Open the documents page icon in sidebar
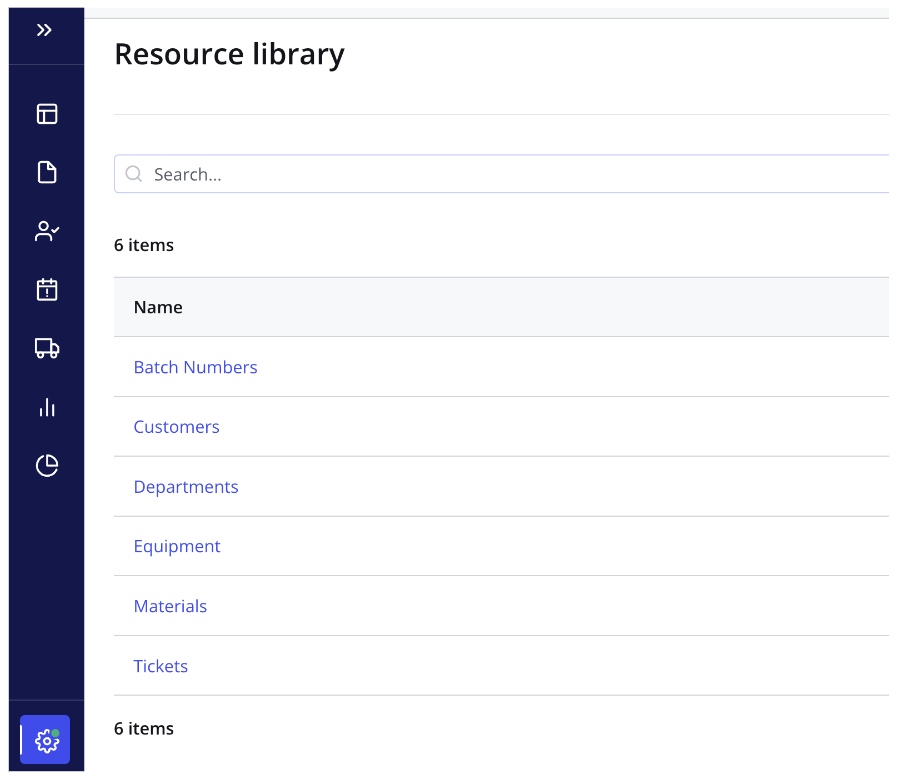 click(47, 173)
